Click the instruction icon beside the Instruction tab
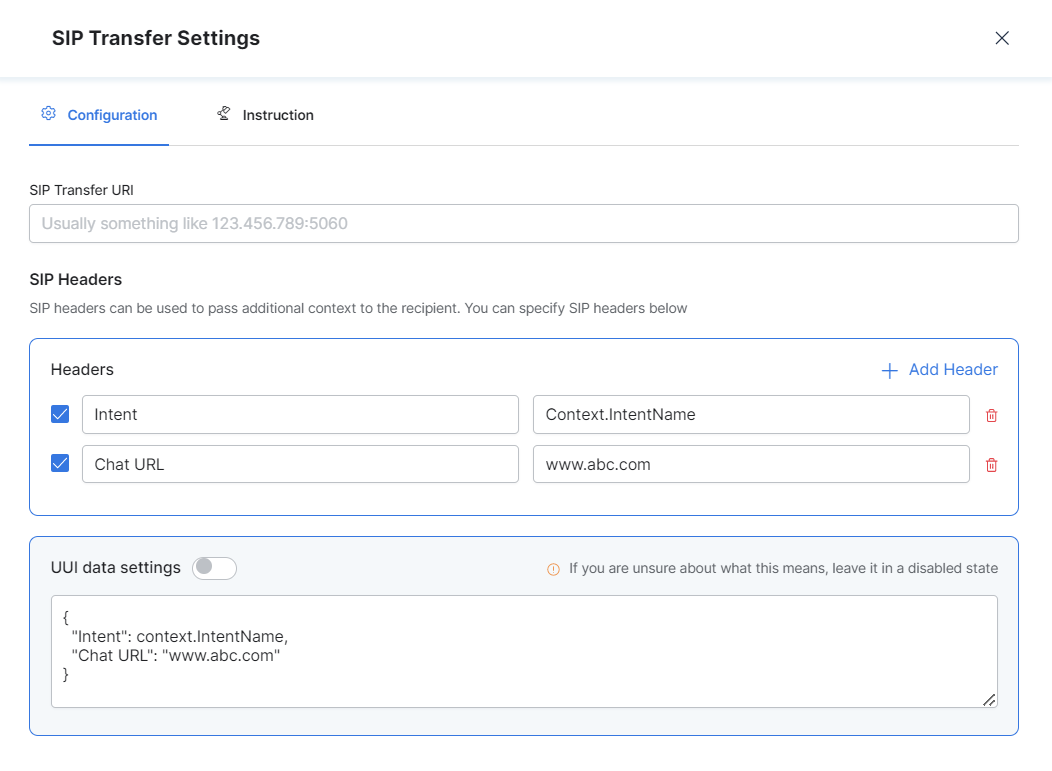The width and height of the screenshot is (1052, 771). pyautogui.click(x=223, y=114)
